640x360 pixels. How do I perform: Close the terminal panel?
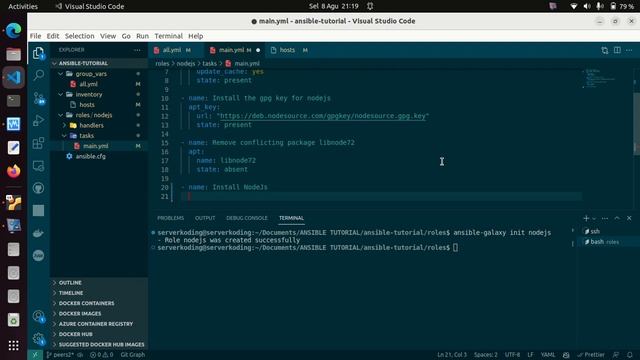point(629,218)
